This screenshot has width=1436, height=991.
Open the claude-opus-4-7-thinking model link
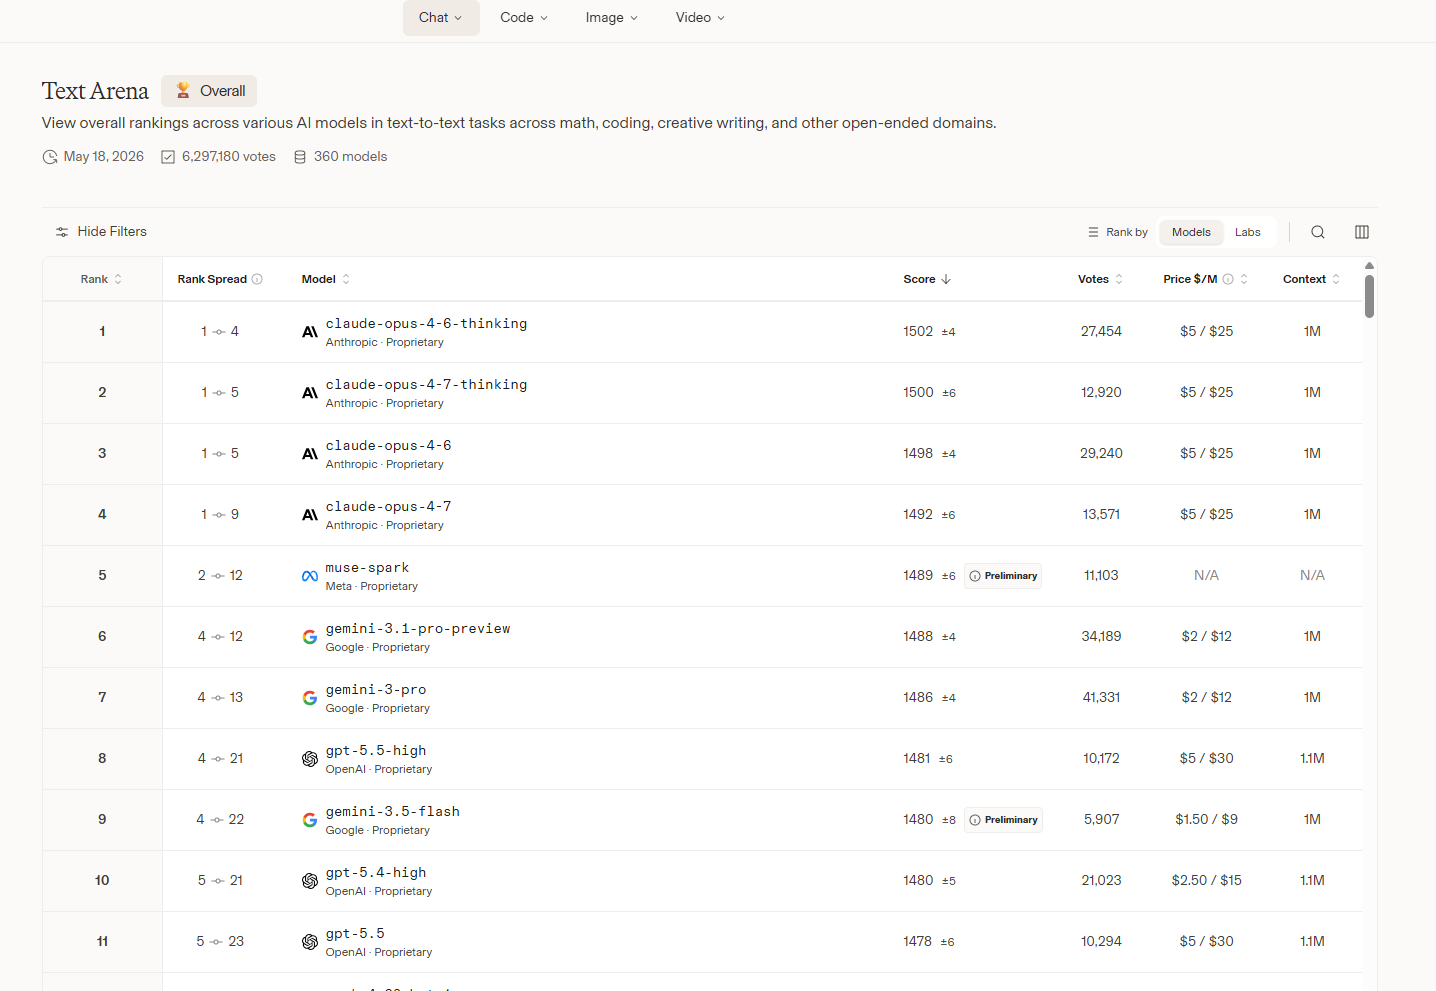(426, 385)
